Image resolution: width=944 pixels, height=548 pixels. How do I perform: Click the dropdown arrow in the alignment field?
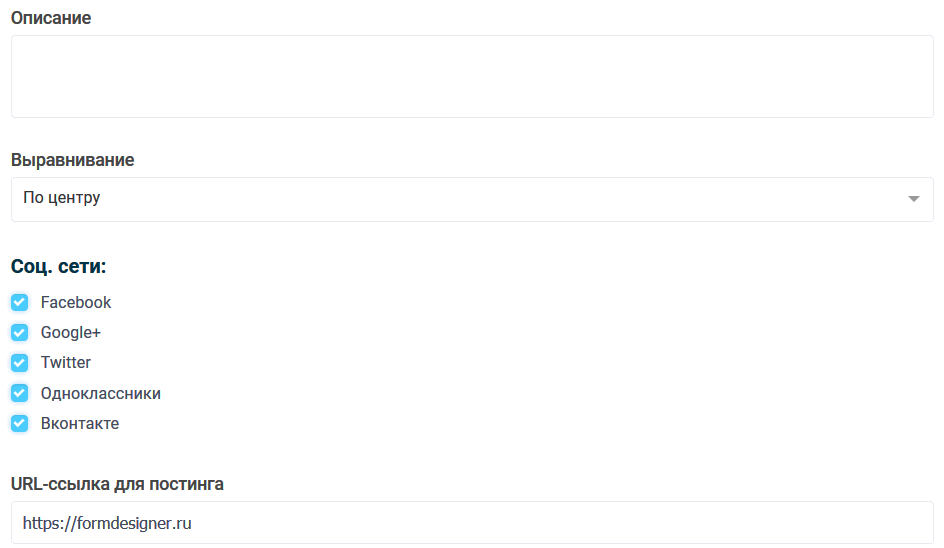[913, 199]
